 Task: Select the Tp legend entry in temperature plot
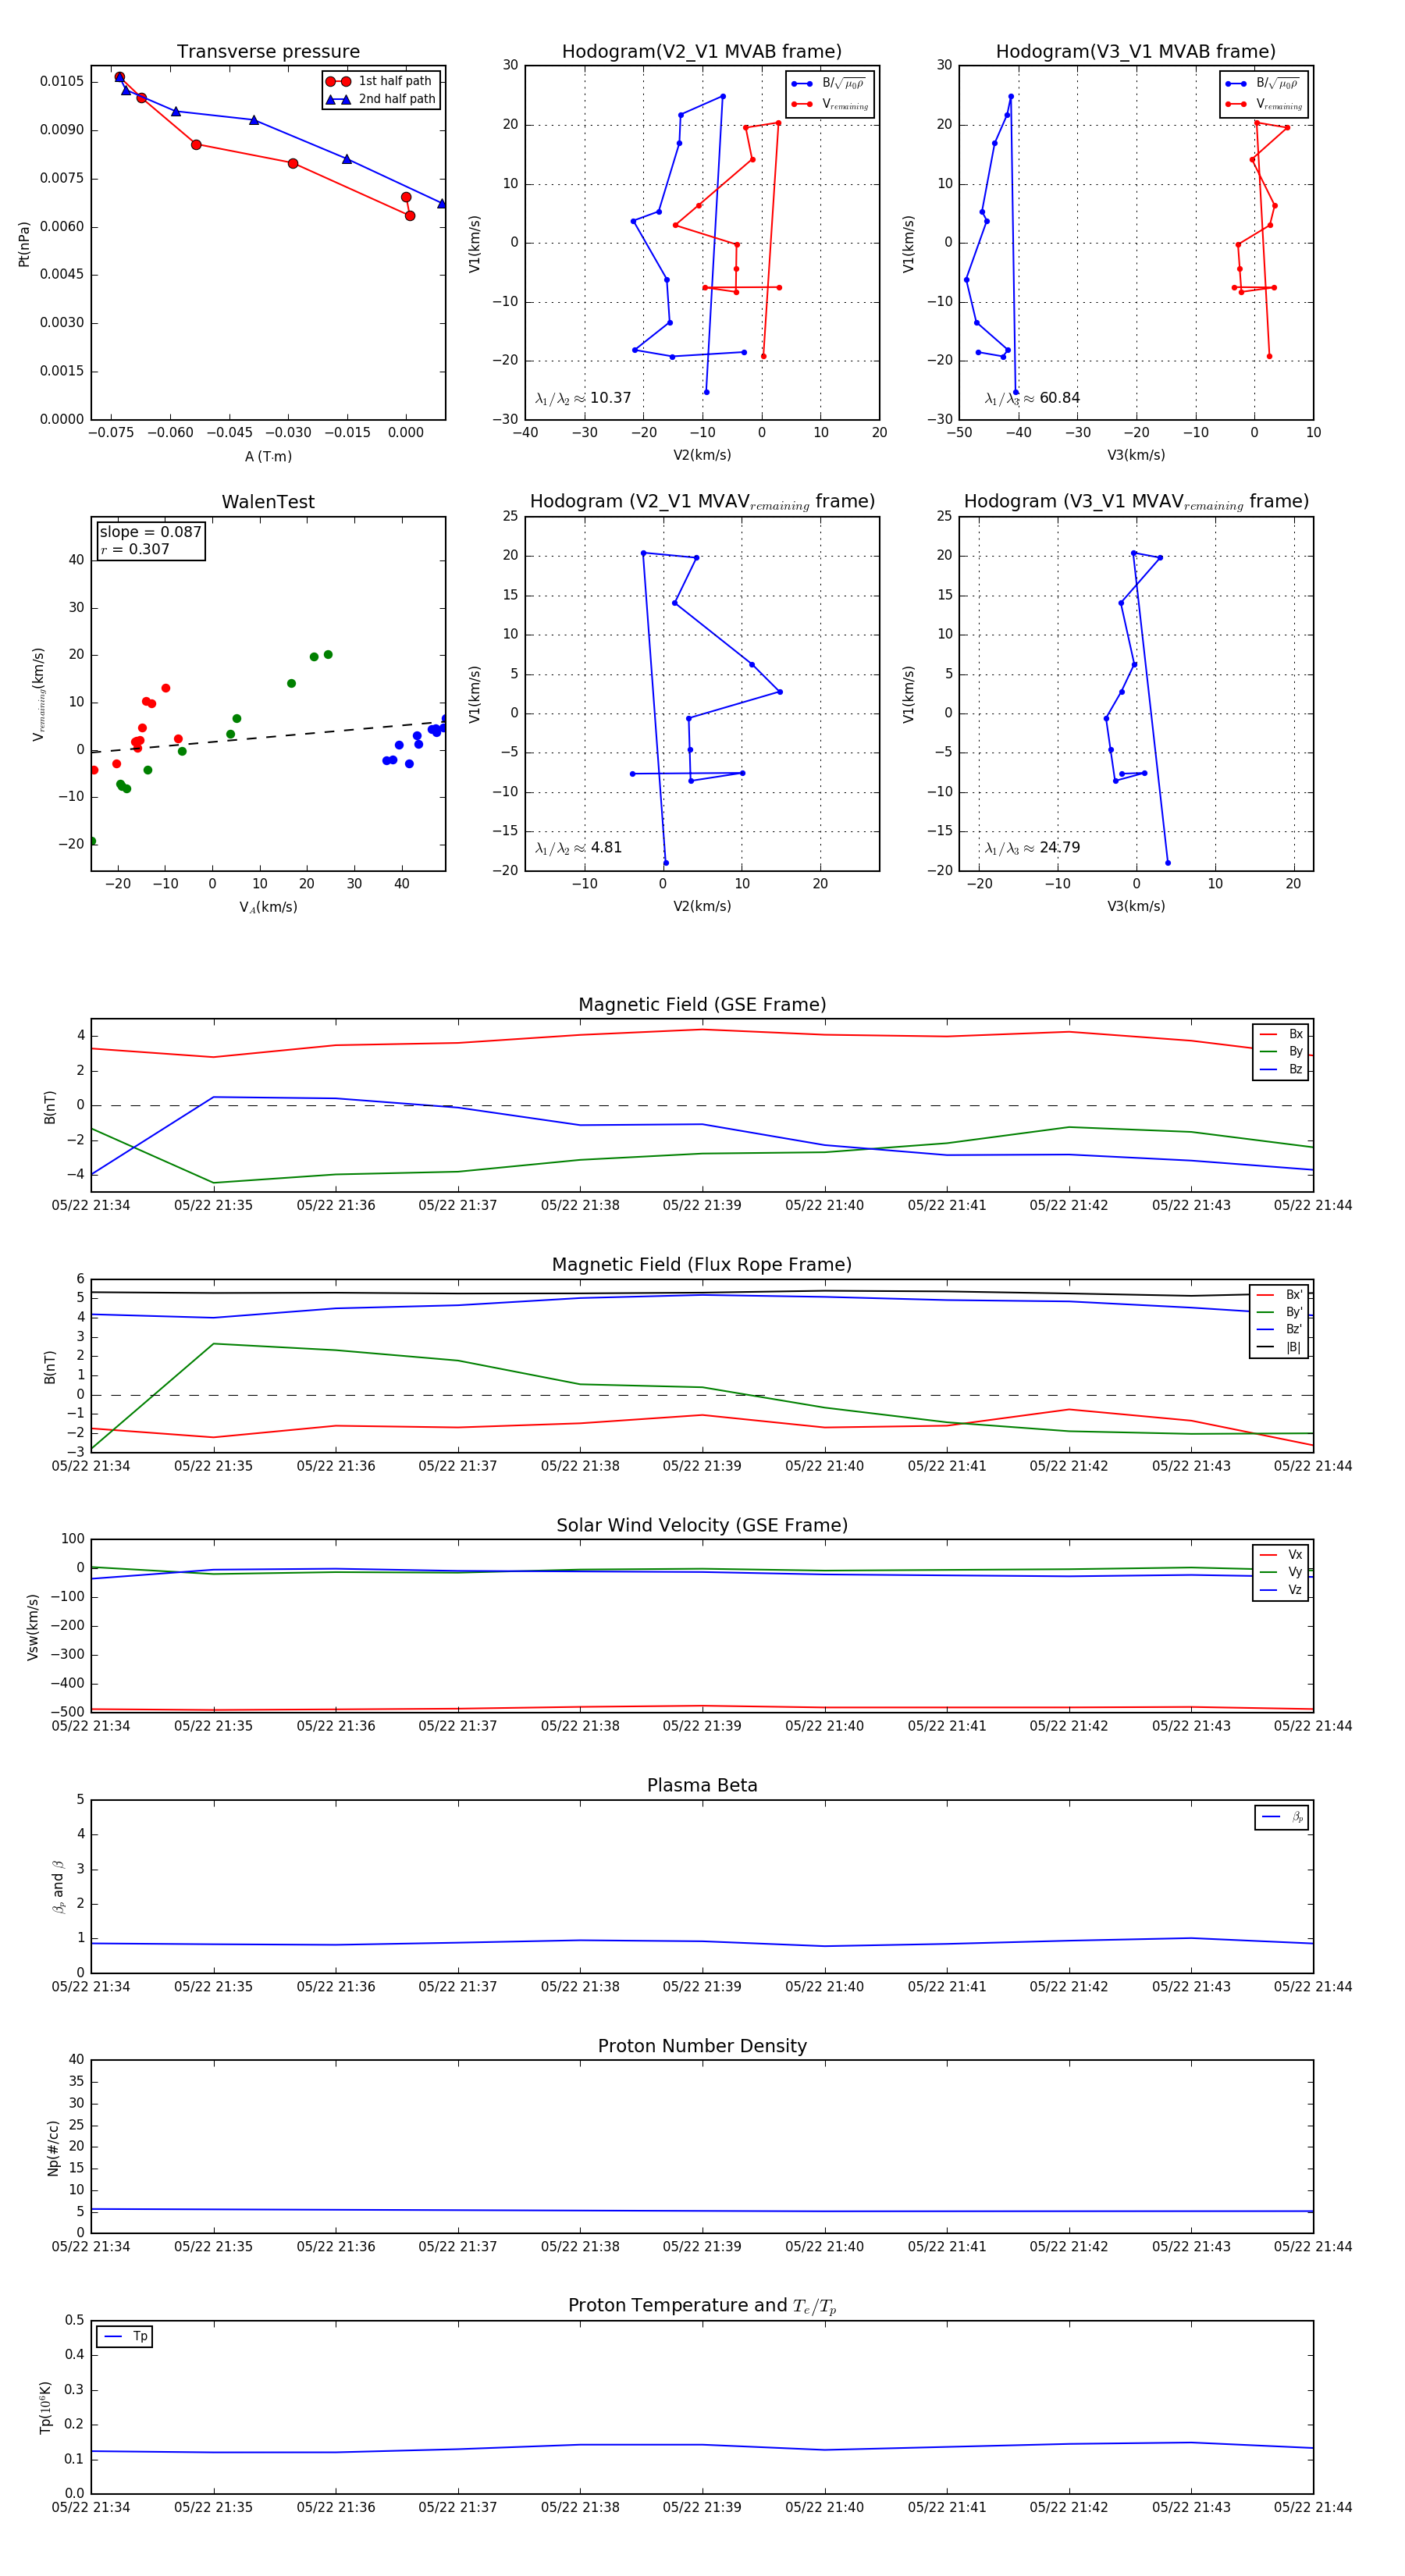pos(125,2337)
